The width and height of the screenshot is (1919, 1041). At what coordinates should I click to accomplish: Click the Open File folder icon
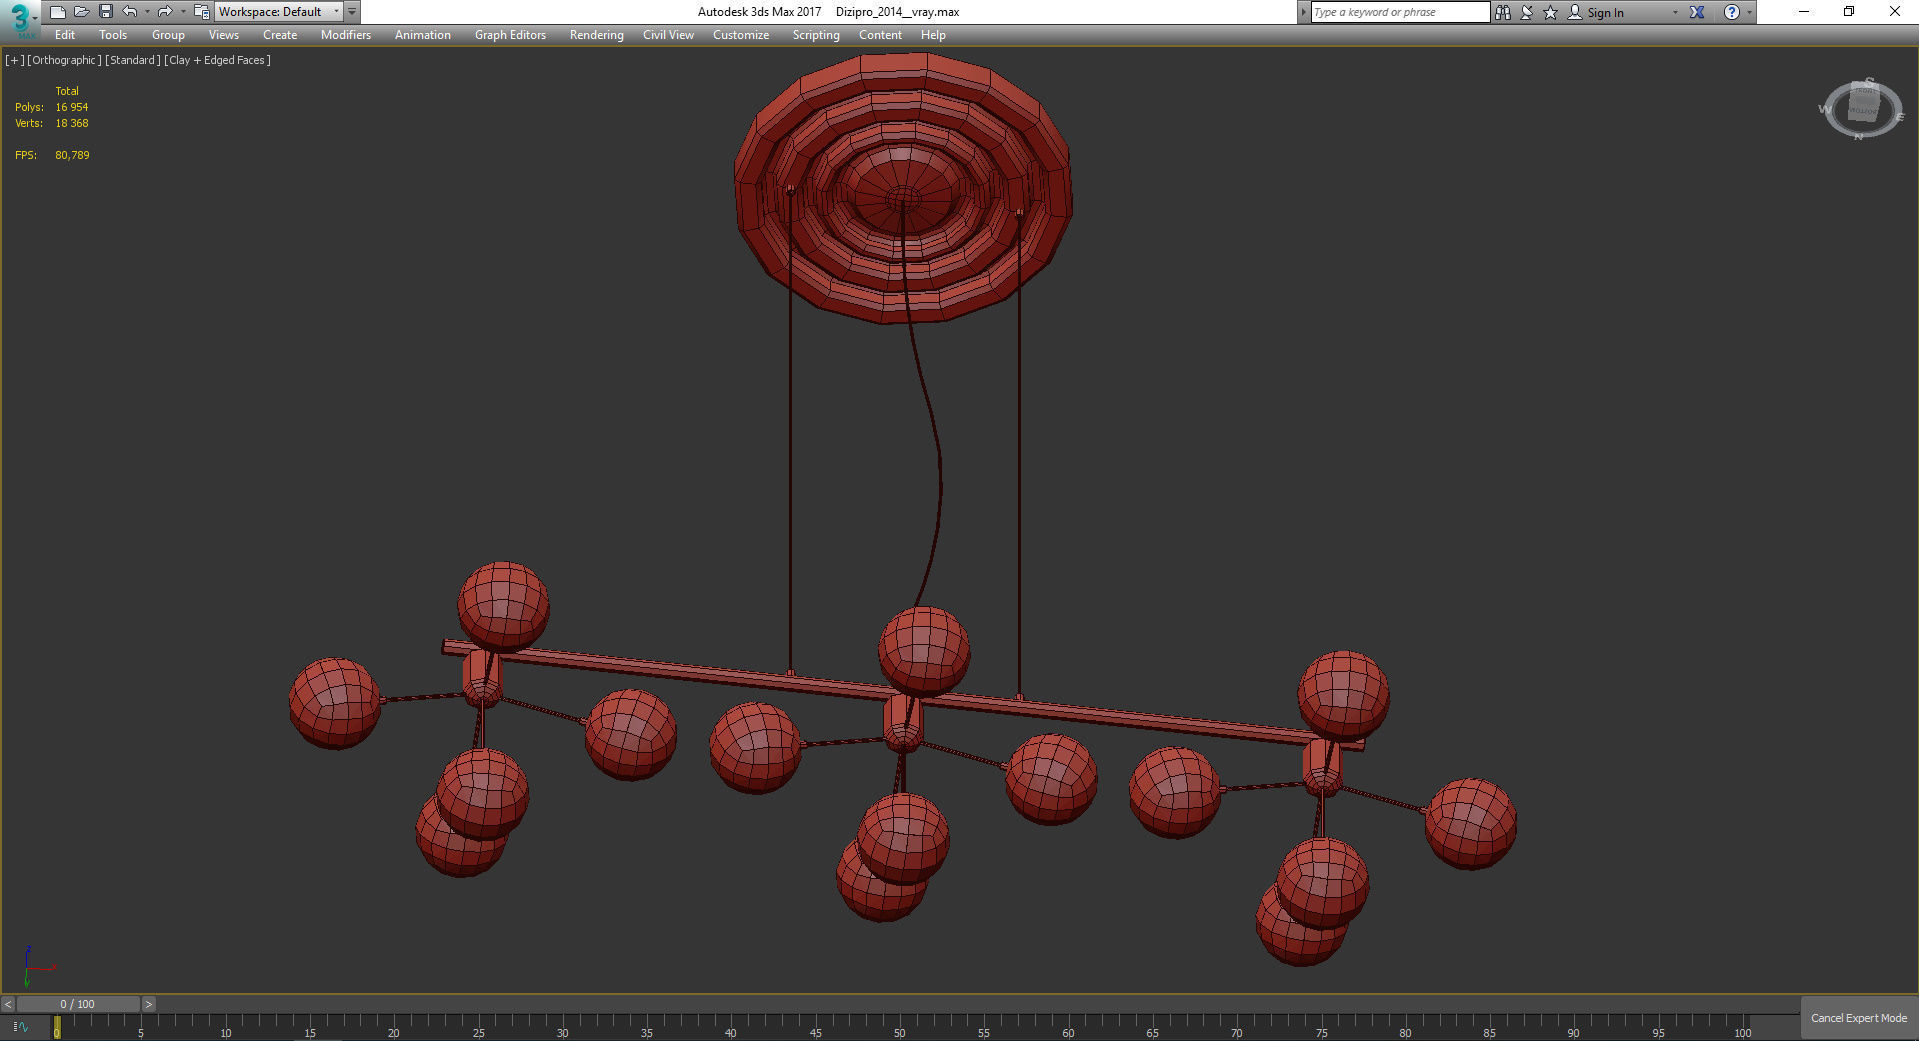point(82,12)
